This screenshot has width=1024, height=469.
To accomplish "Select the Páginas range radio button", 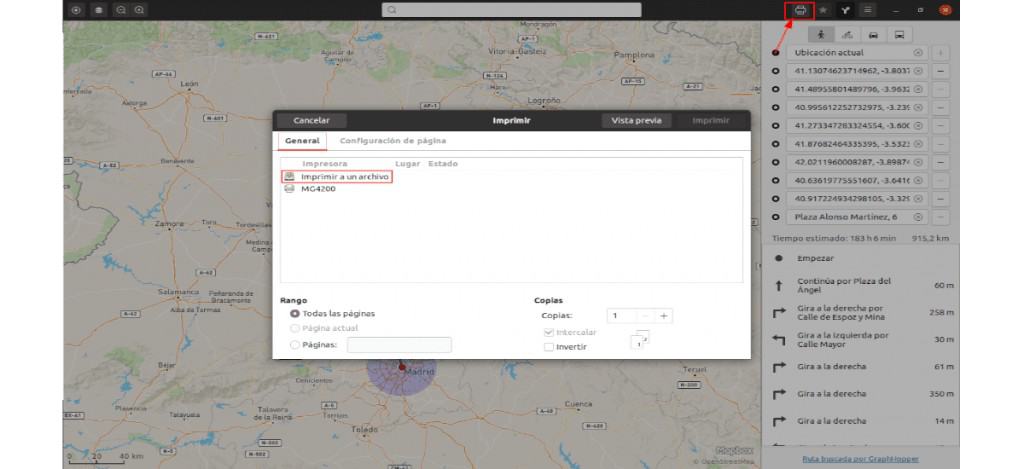I will coord(295,345).
